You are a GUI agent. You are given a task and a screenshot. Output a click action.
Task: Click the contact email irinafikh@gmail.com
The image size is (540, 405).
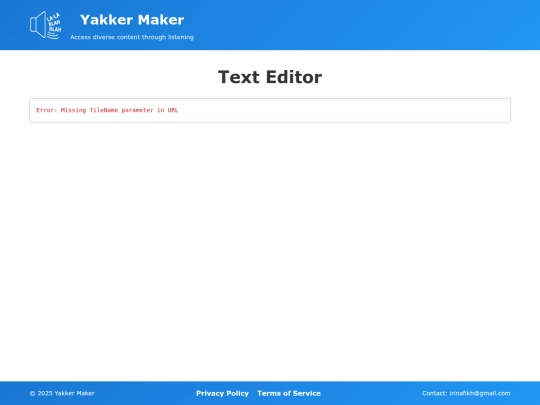tap(480, 393)
